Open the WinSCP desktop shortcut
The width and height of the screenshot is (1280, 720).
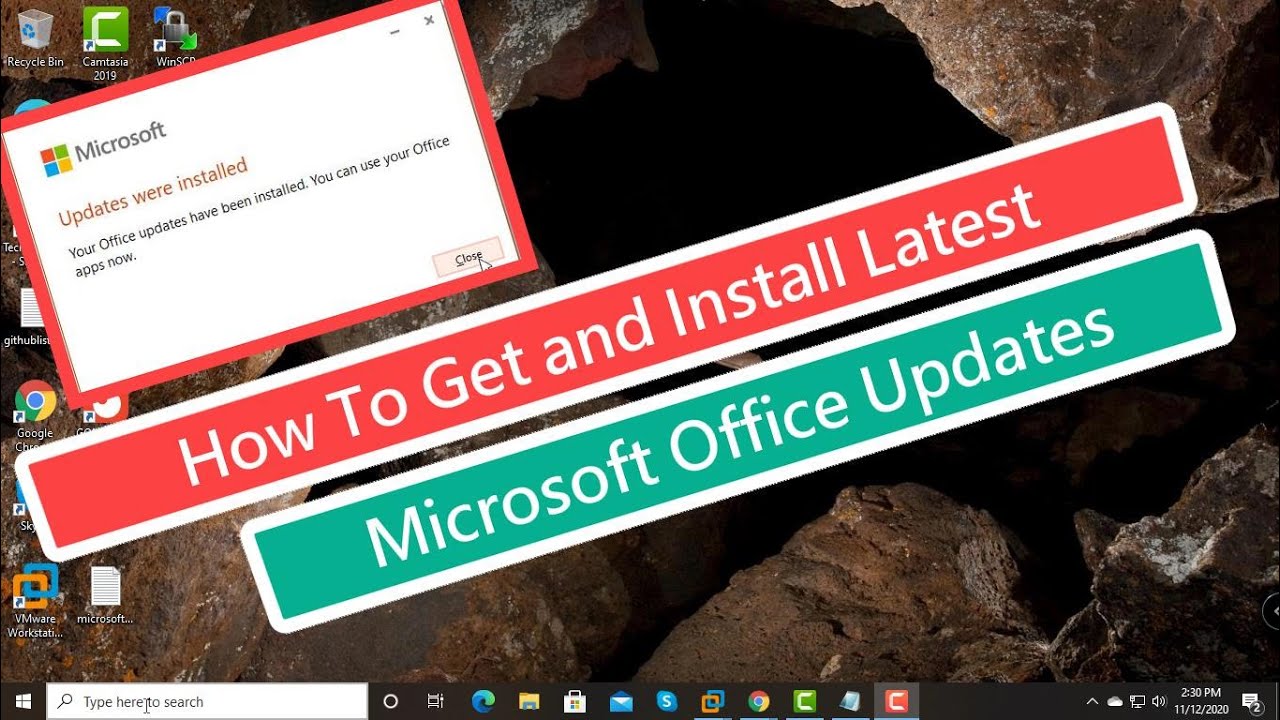tap(175, 38)
